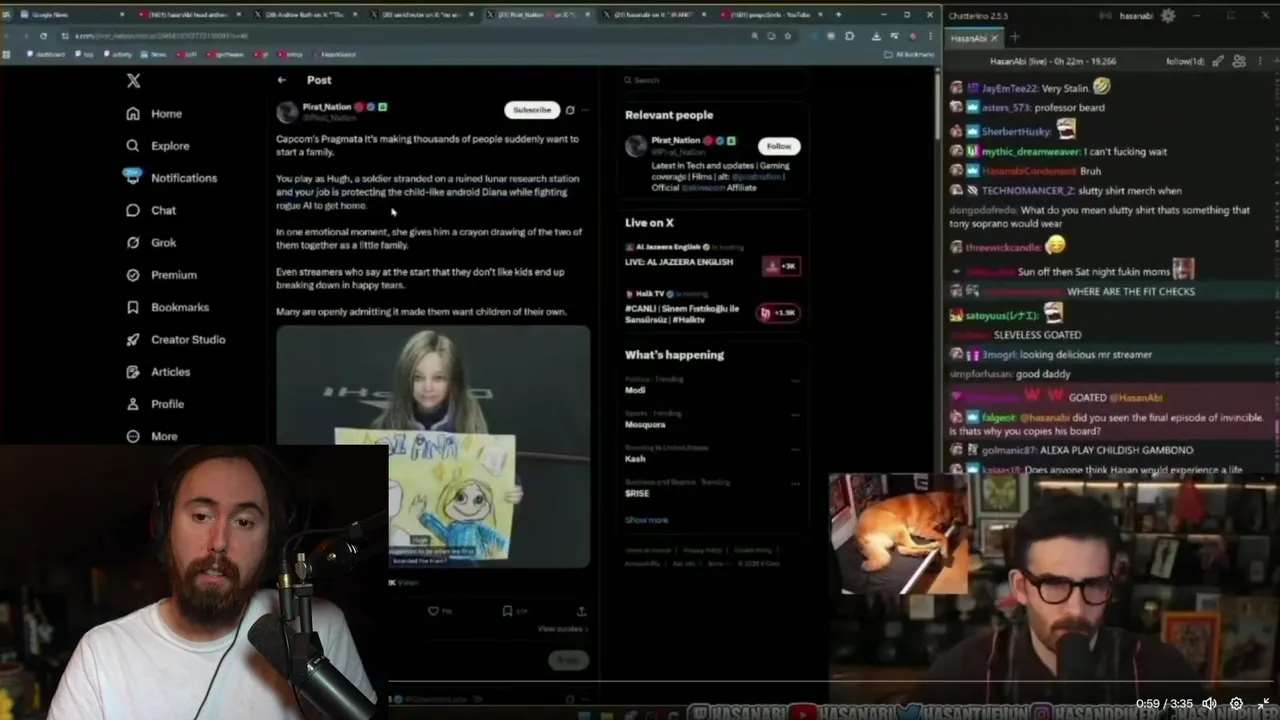Image resolution: width=1280 pixels, height=720 pixels.
Task: Expand the More menu in X sidebar
Action: tap(151, 436)
